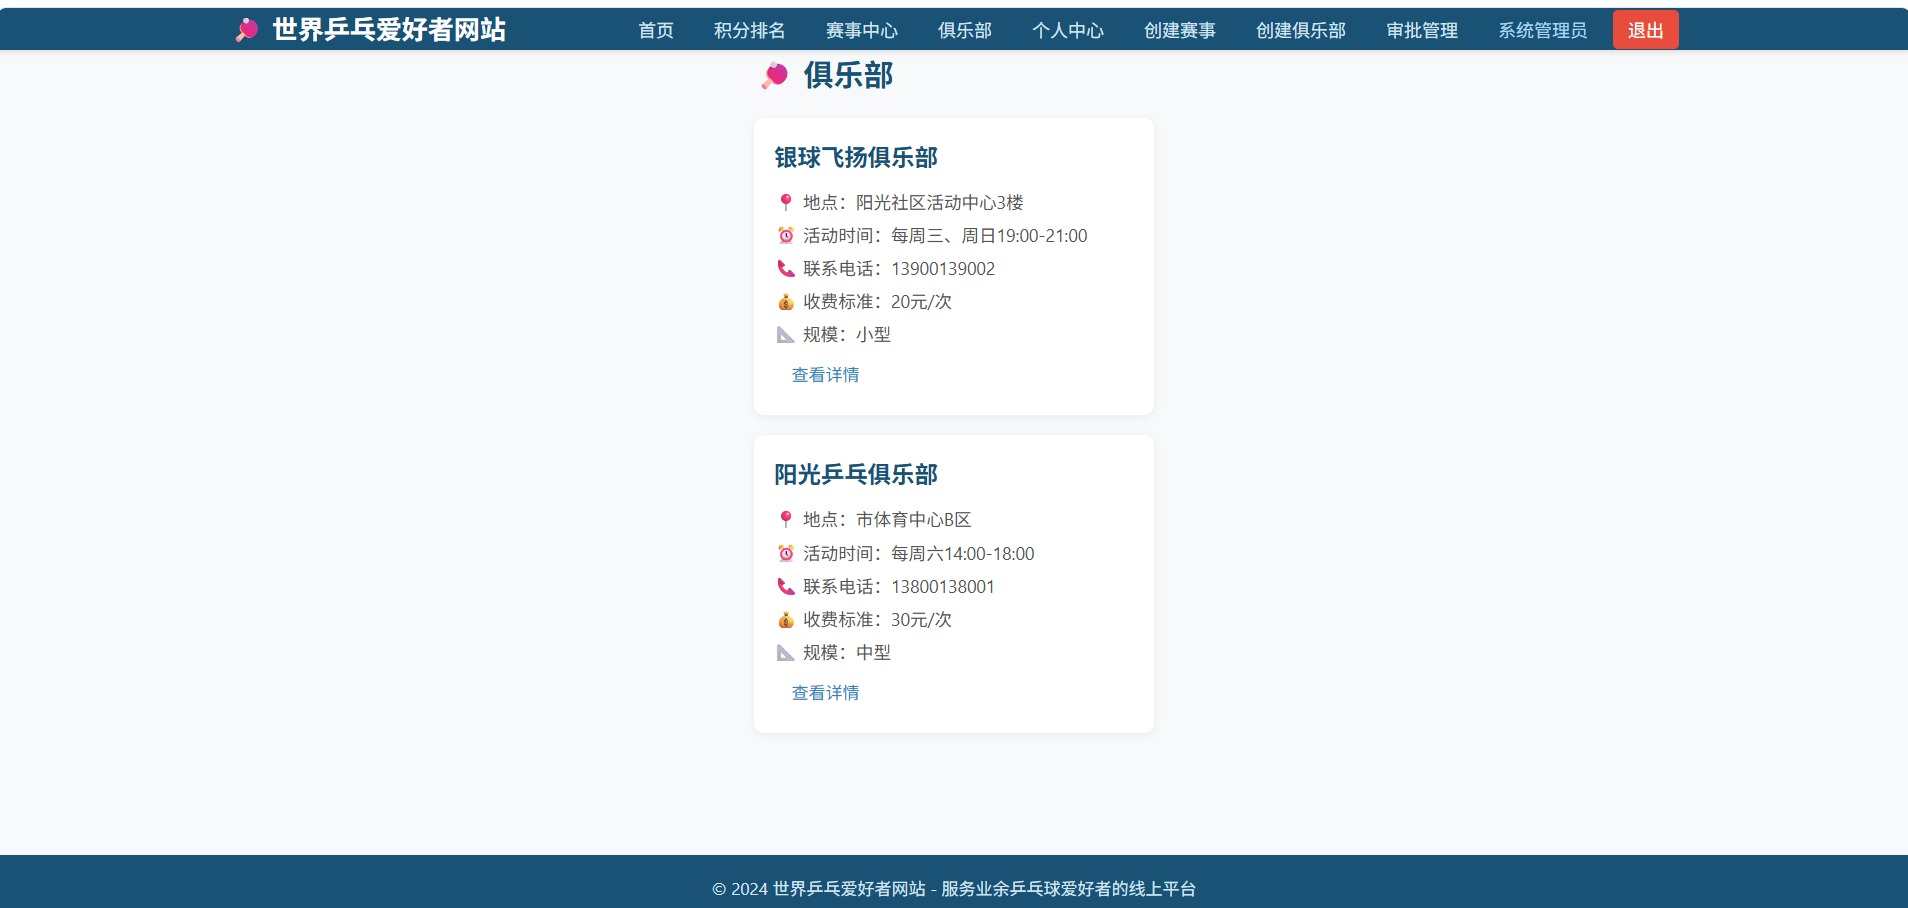
Task: Click the phone icon beside 13800138001
Action: (x=786, y=586)
